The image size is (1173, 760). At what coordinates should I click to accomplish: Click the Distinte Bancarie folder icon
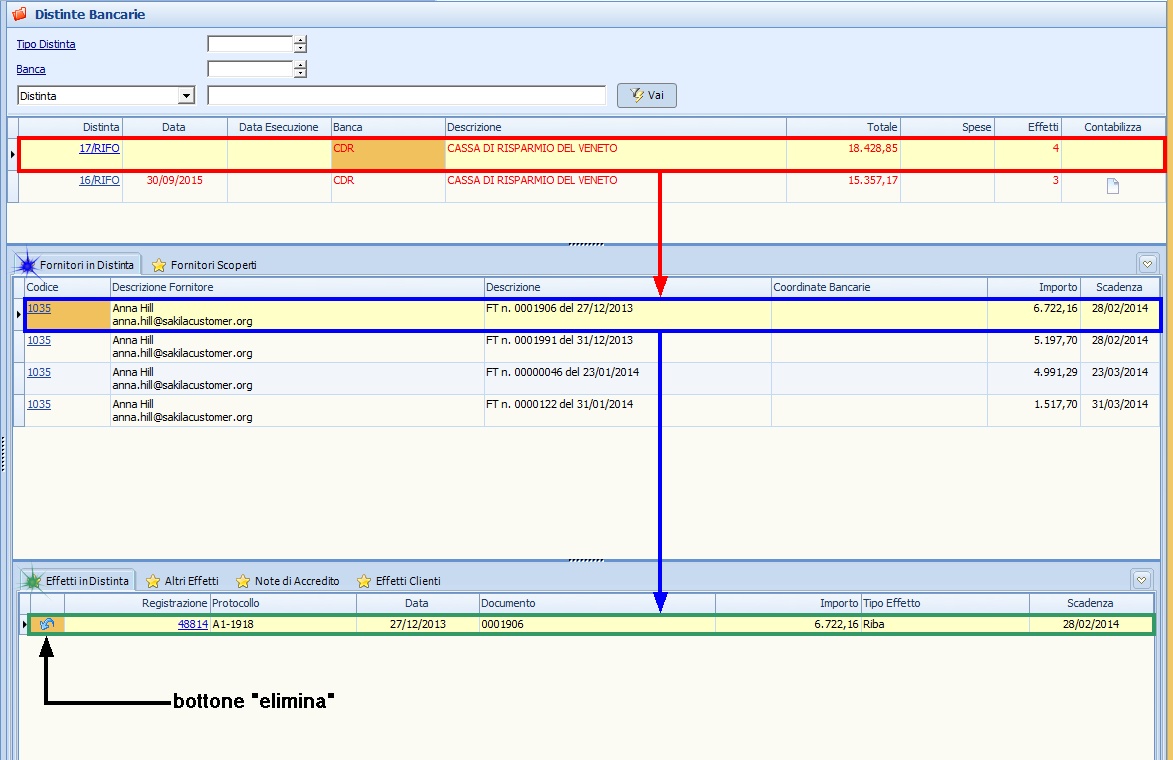19,15
